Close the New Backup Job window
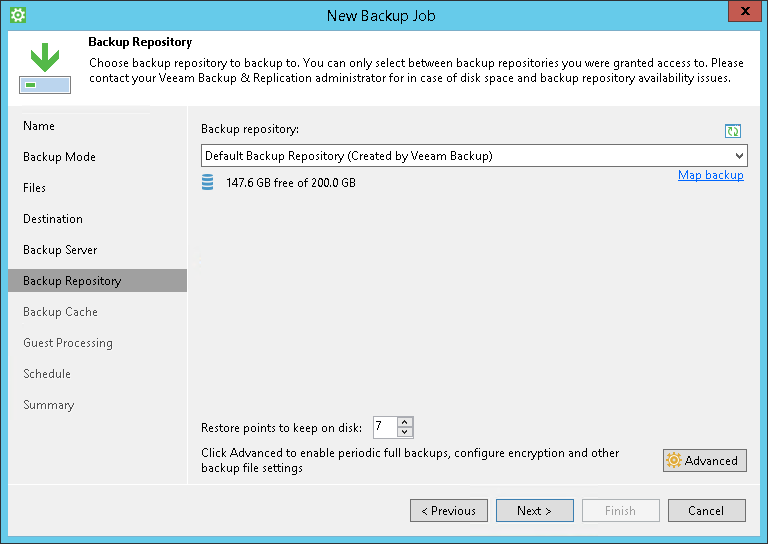 tap(744, 11)
